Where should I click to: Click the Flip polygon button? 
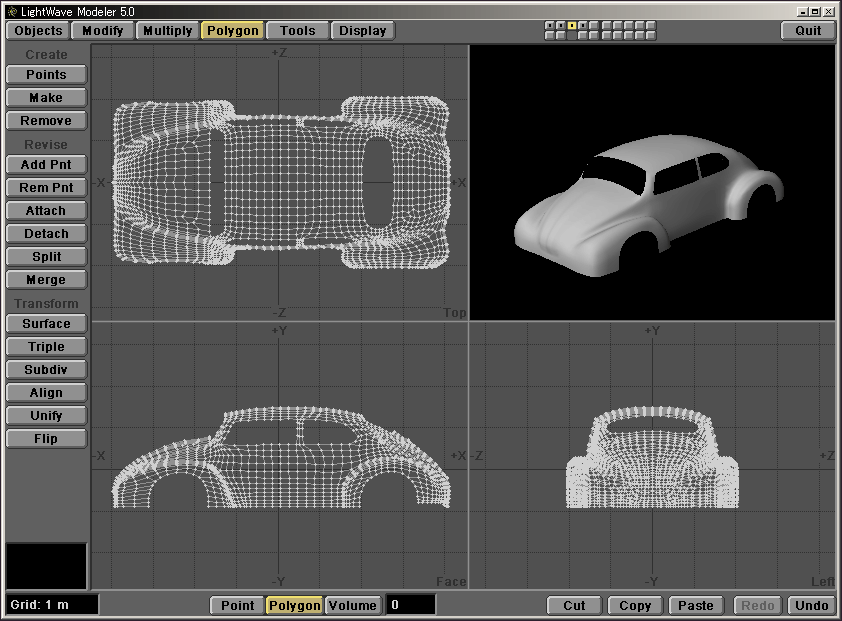point(46,439)
